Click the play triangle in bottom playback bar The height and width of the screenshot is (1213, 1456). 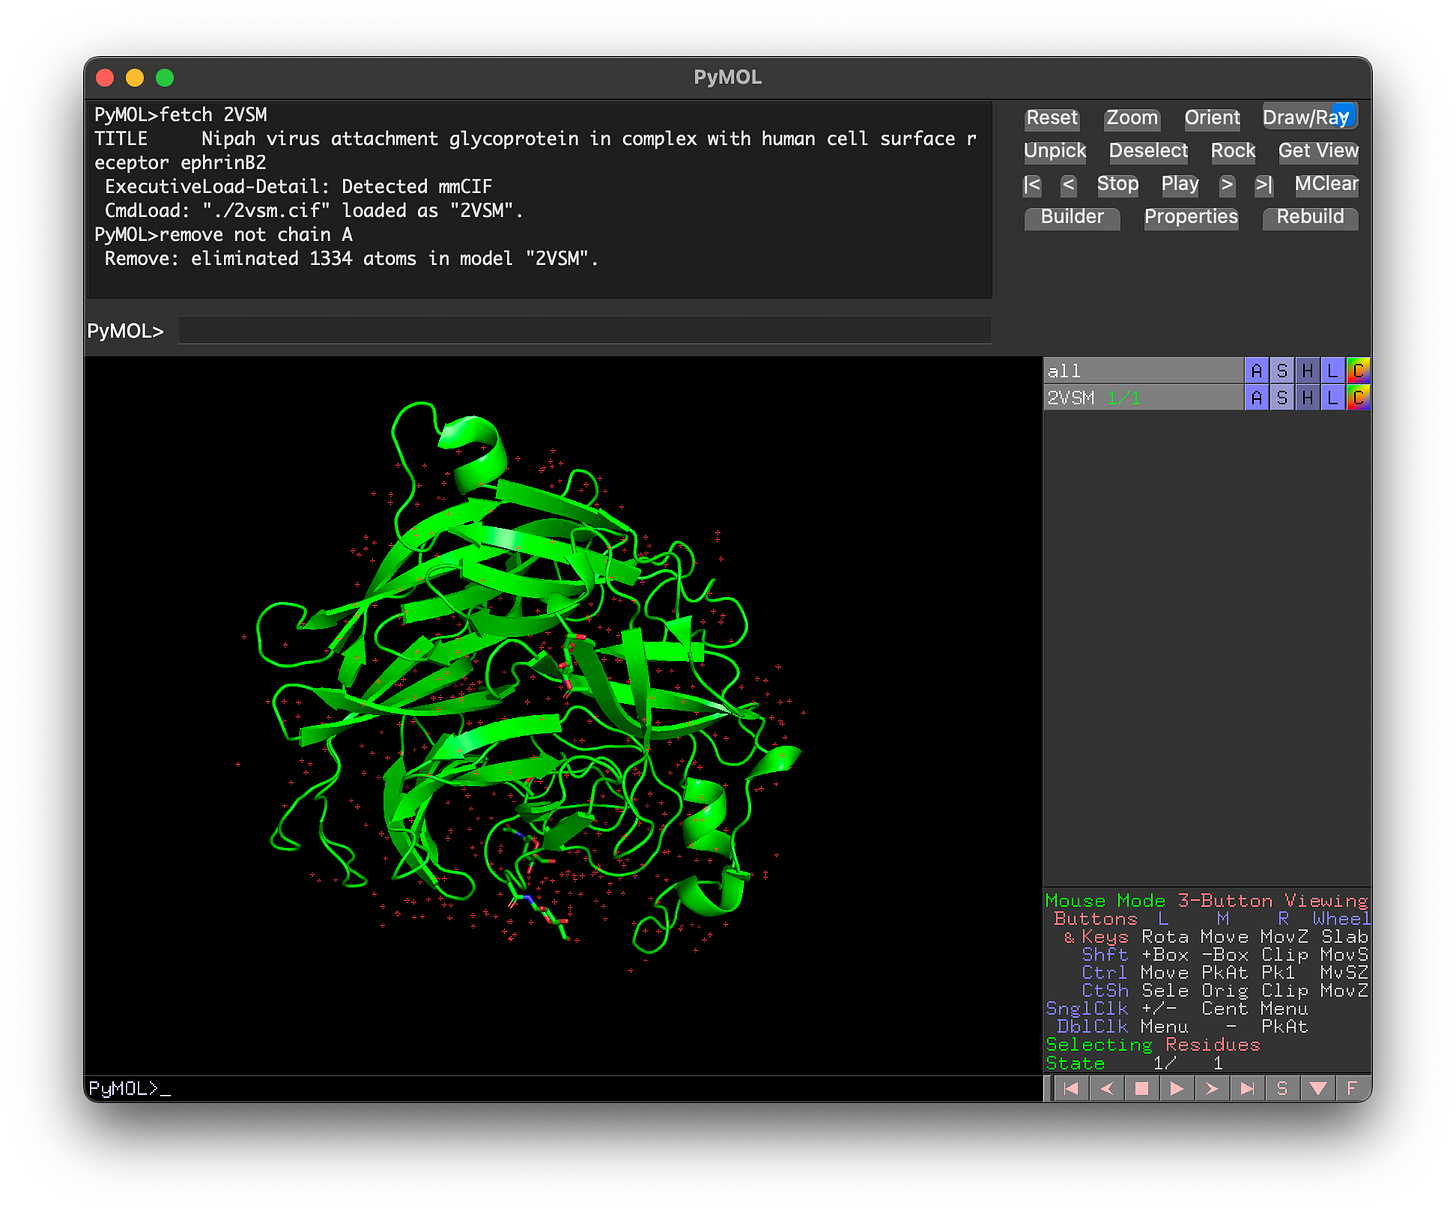tap(1176, 1088)
